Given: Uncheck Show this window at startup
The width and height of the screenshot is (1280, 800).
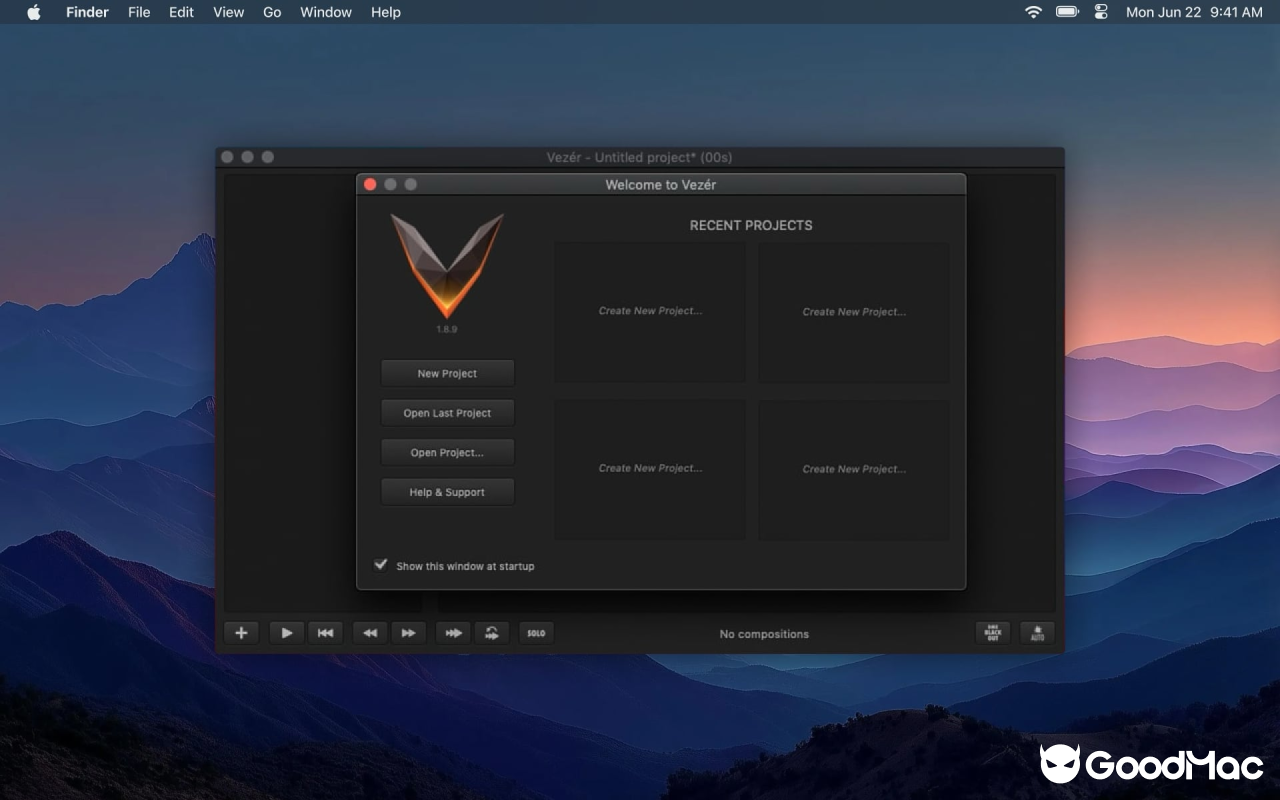Looking at the screenshot, I should (x=381, y=565).
